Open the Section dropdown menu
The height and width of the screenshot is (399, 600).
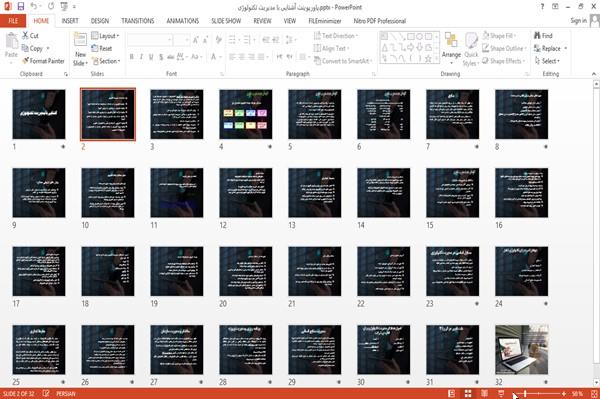(106, 61)
